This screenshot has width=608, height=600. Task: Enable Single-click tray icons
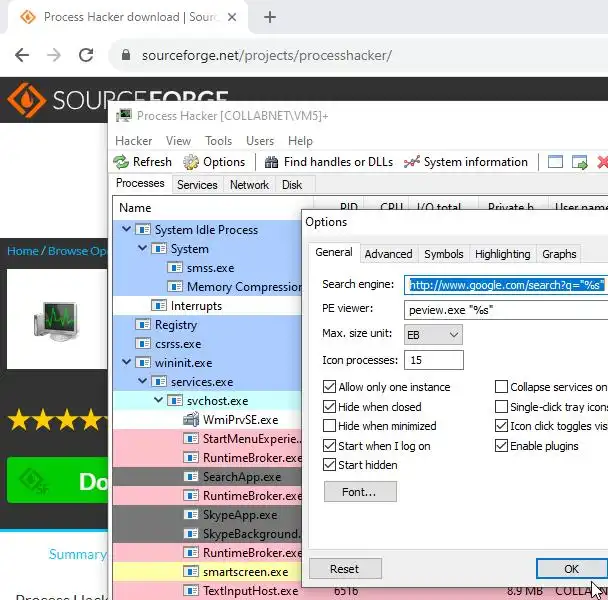click(501, 406)
